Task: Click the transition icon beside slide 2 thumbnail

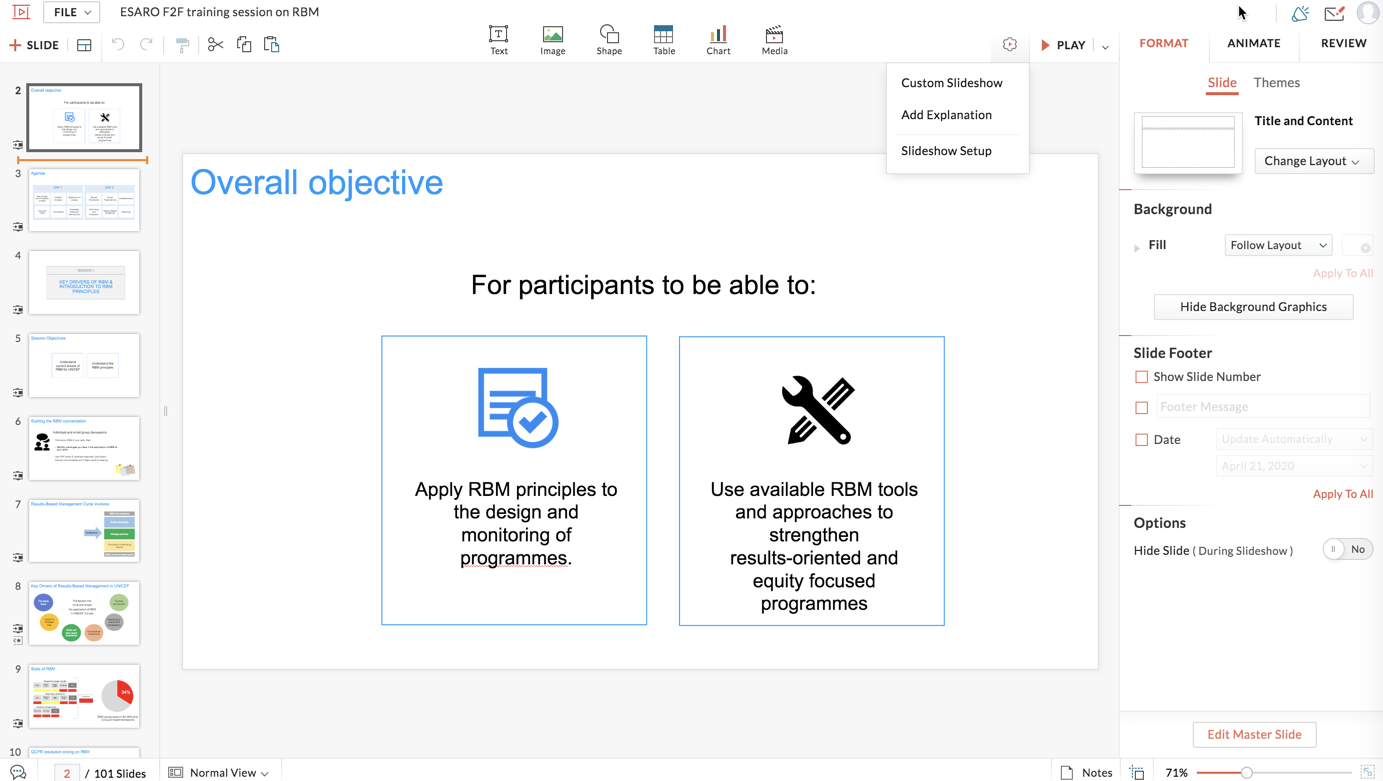Action: [18, 145]
